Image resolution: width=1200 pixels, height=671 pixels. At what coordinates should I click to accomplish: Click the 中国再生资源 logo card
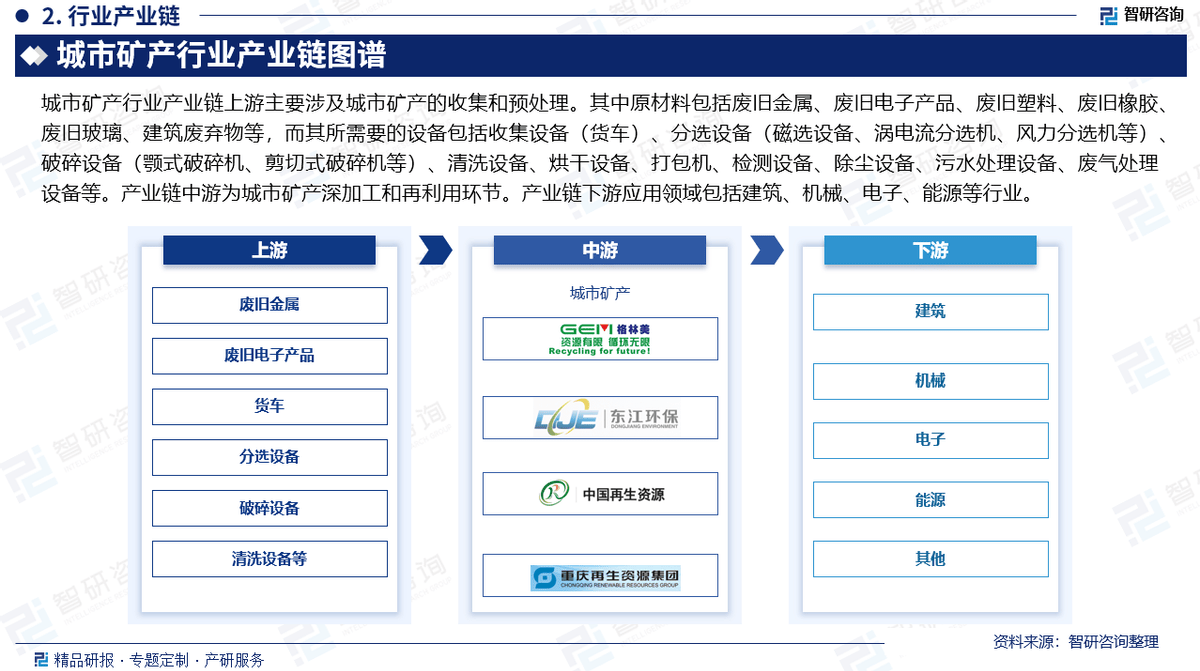pyautogui.click(x=600, y=494)
